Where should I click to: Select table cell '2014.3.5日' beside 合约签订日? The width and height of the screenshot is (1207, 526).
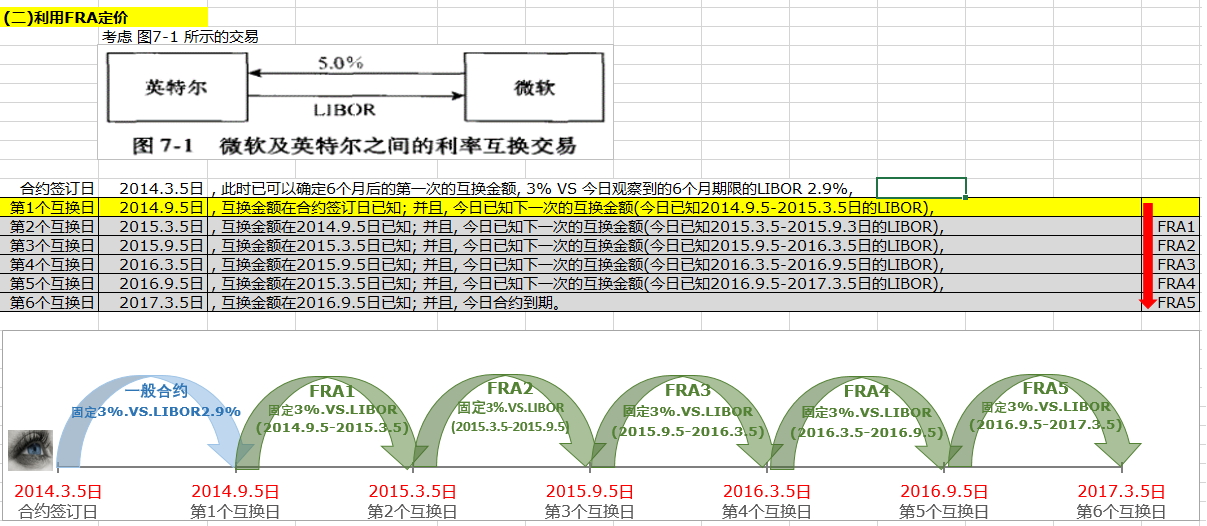click(153, 188)
